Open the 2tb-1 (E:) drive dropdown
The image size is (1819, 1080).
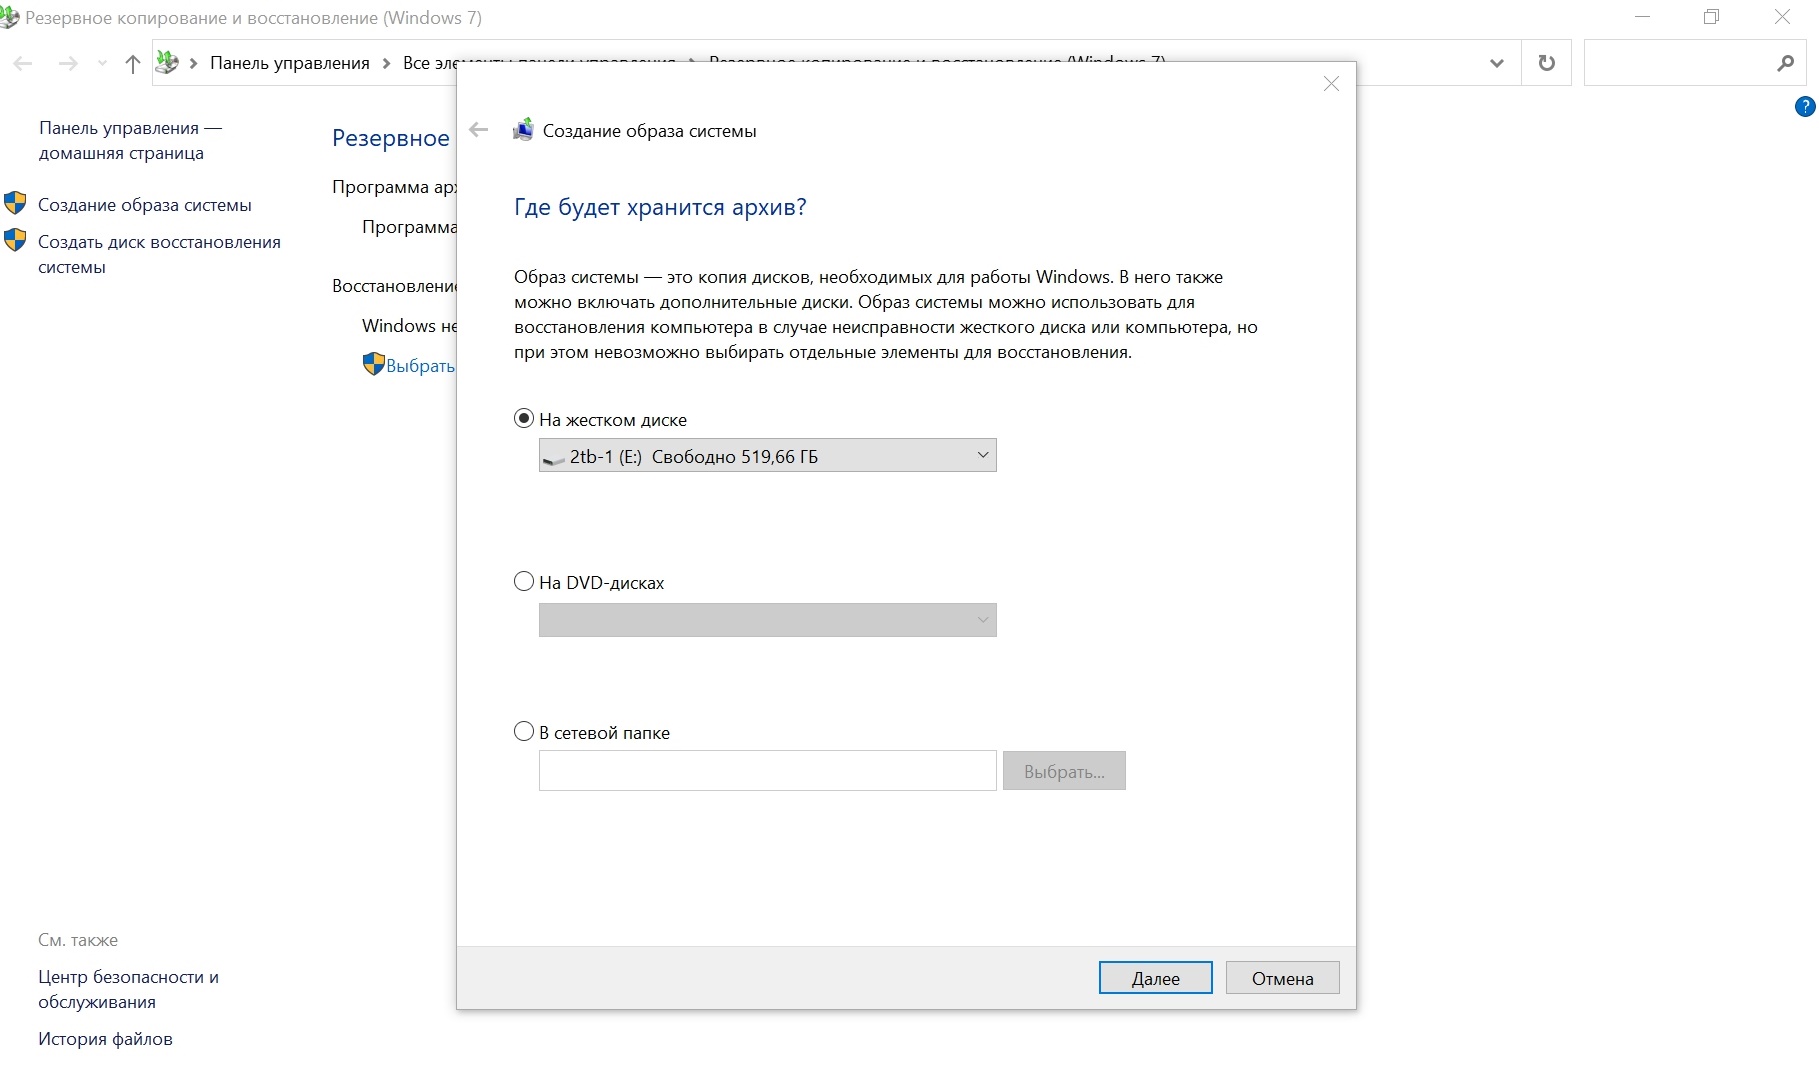coord(767,456)
